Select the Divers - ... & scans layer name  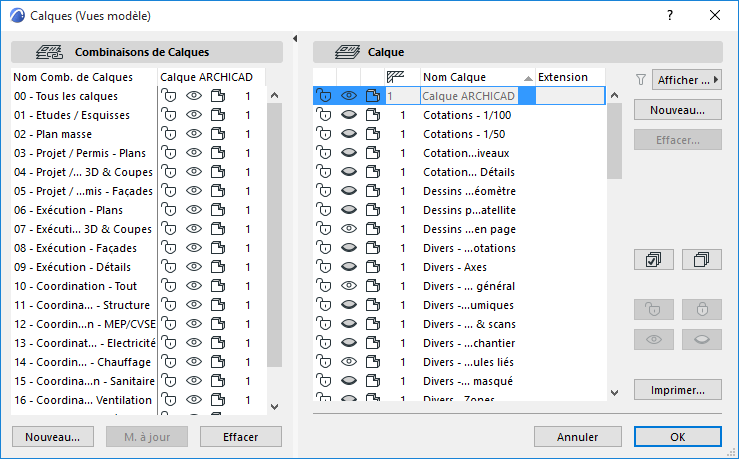469,324
